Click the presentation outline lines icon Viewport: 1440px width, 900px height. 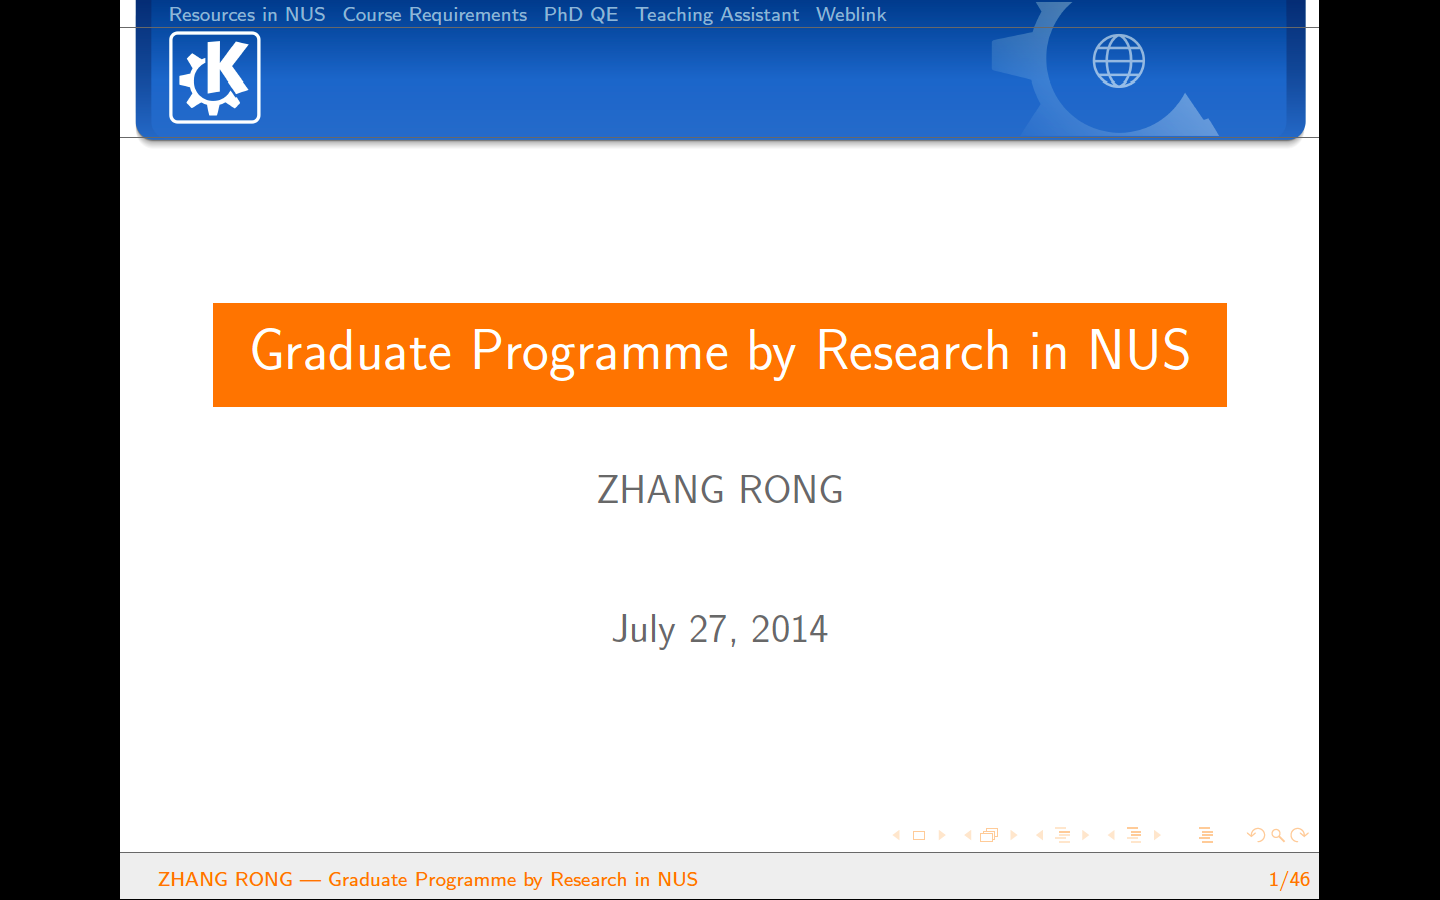[x=1206, y=835]
